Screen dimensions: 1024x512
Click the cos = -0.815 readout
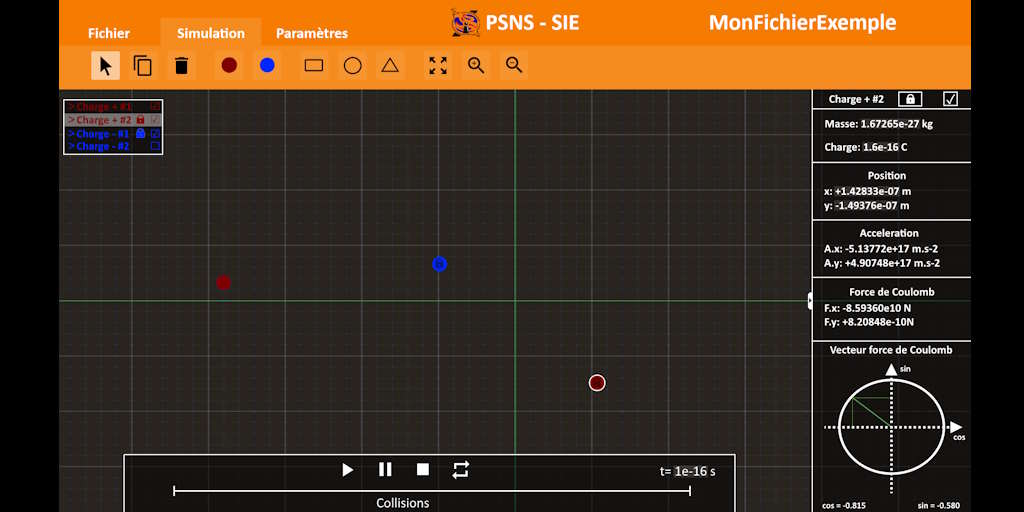tap(846, 506)
